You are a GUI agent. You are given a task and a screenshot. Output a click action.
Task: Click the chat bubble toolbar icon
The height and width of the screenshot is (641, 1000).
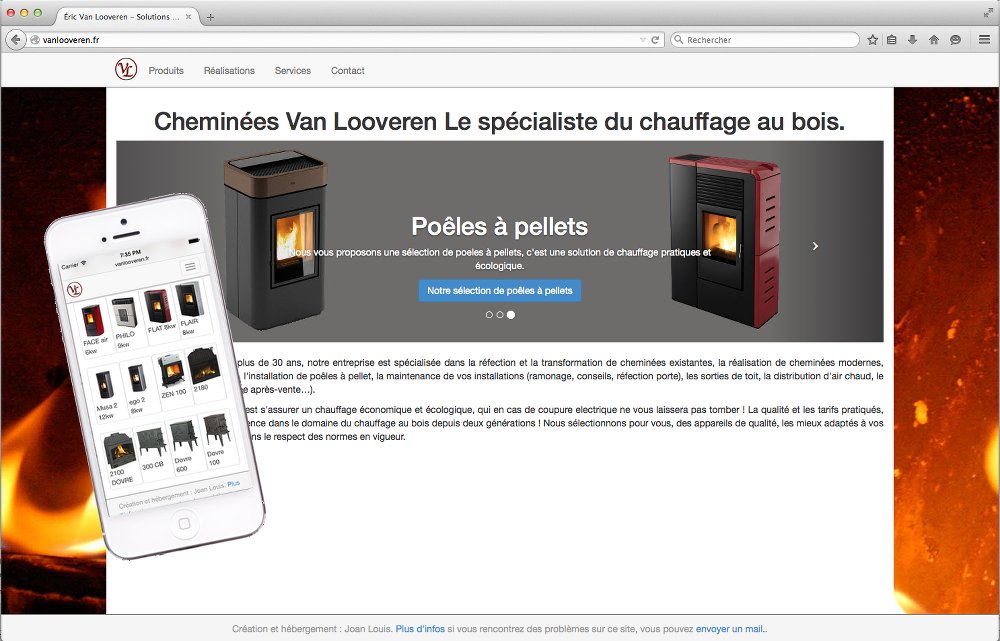(955, 40)
